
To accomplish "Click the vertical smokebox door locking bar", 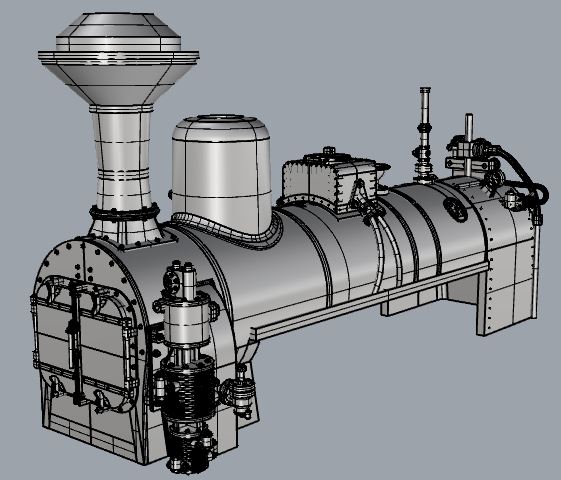I will [x=75, y=342].
